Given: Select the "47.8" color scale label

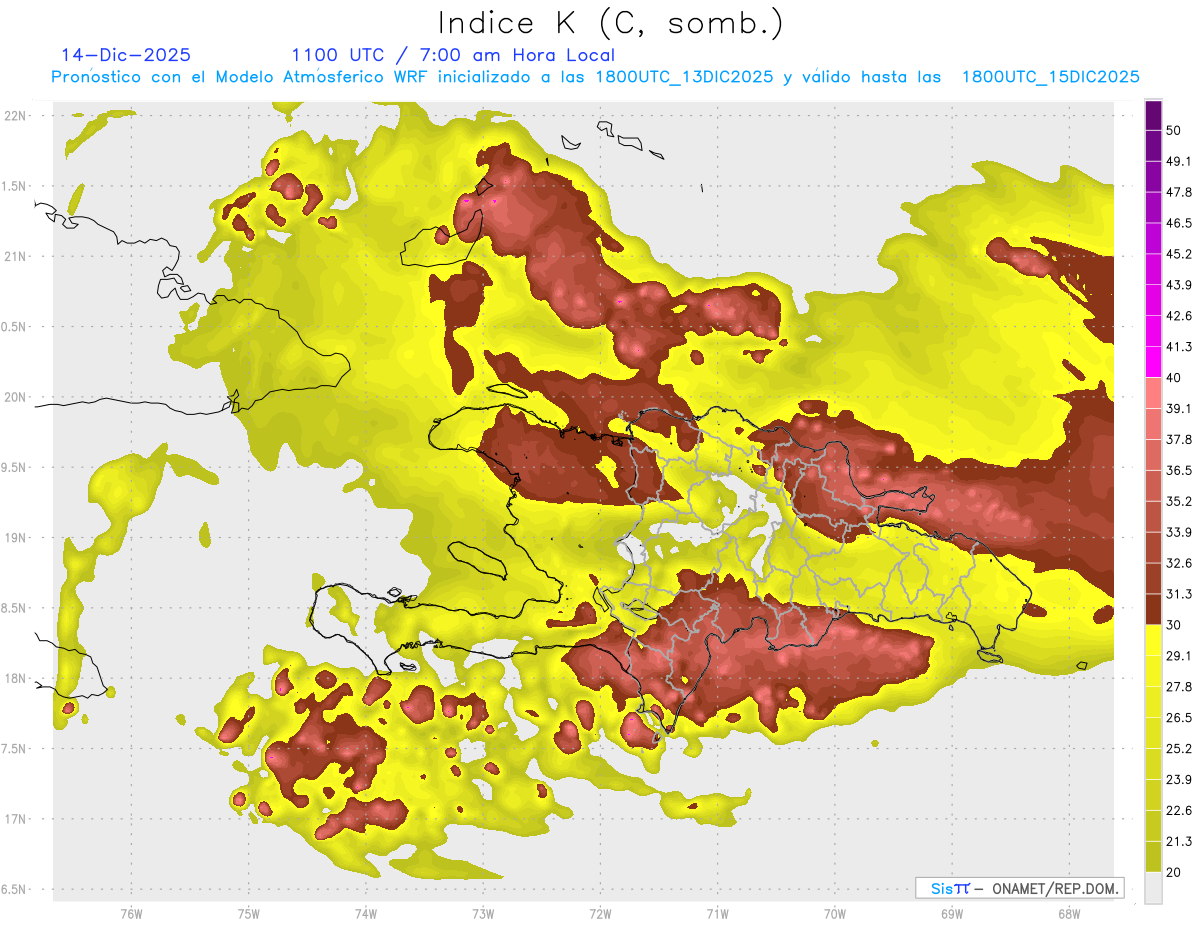Looking at the screenshot, I should [1179, 193].
